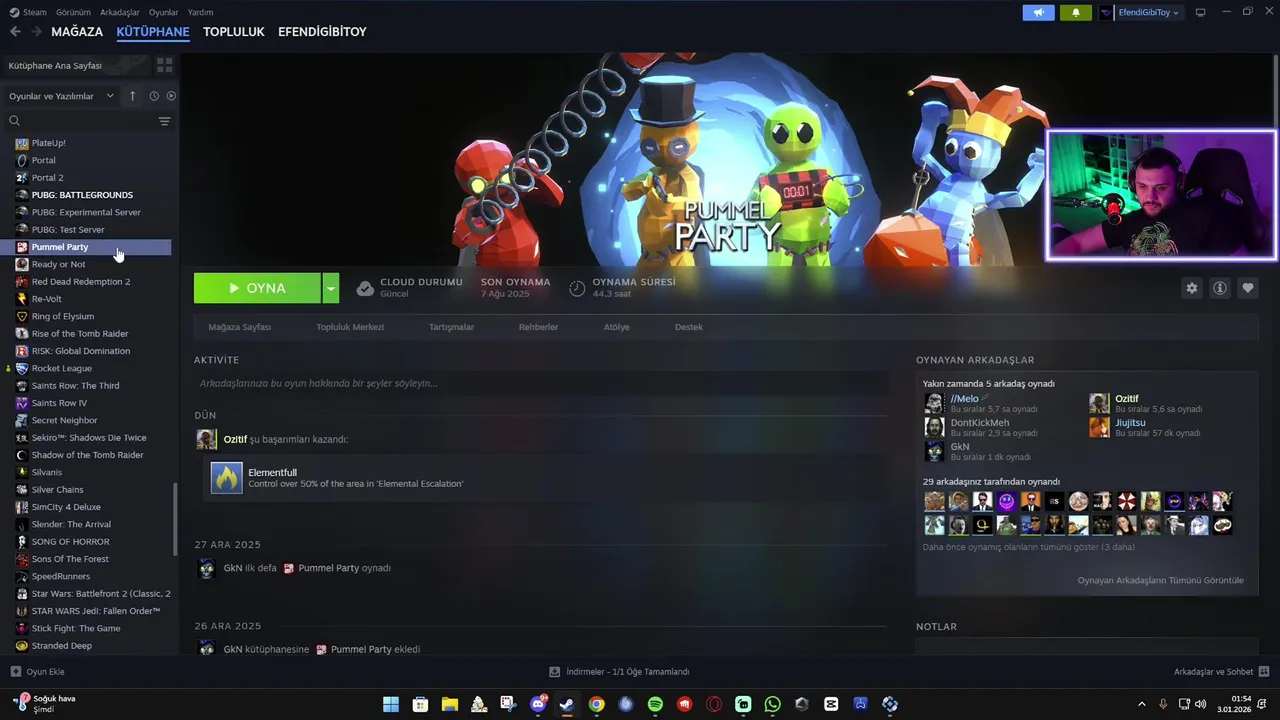Screen dimensions: 1280x720
Task: Open the Destek tab
Action: coord(689,327)
